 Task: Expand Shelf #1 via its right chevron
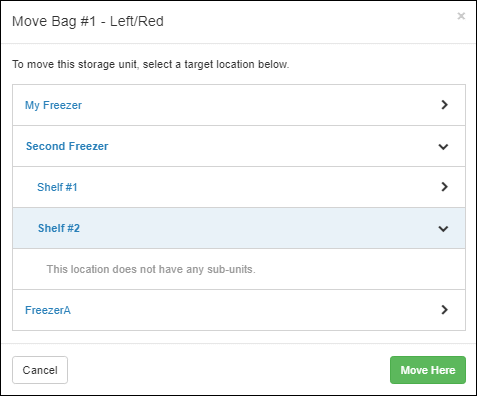pos(444,187)
